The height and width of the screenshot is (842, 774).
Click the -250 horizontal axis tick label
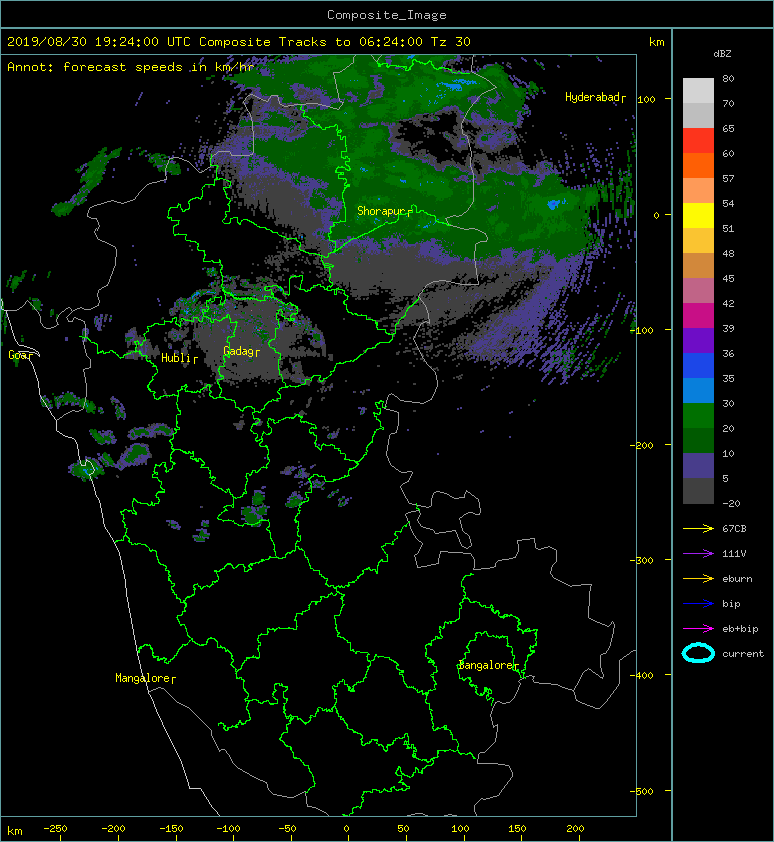[55, 829]
